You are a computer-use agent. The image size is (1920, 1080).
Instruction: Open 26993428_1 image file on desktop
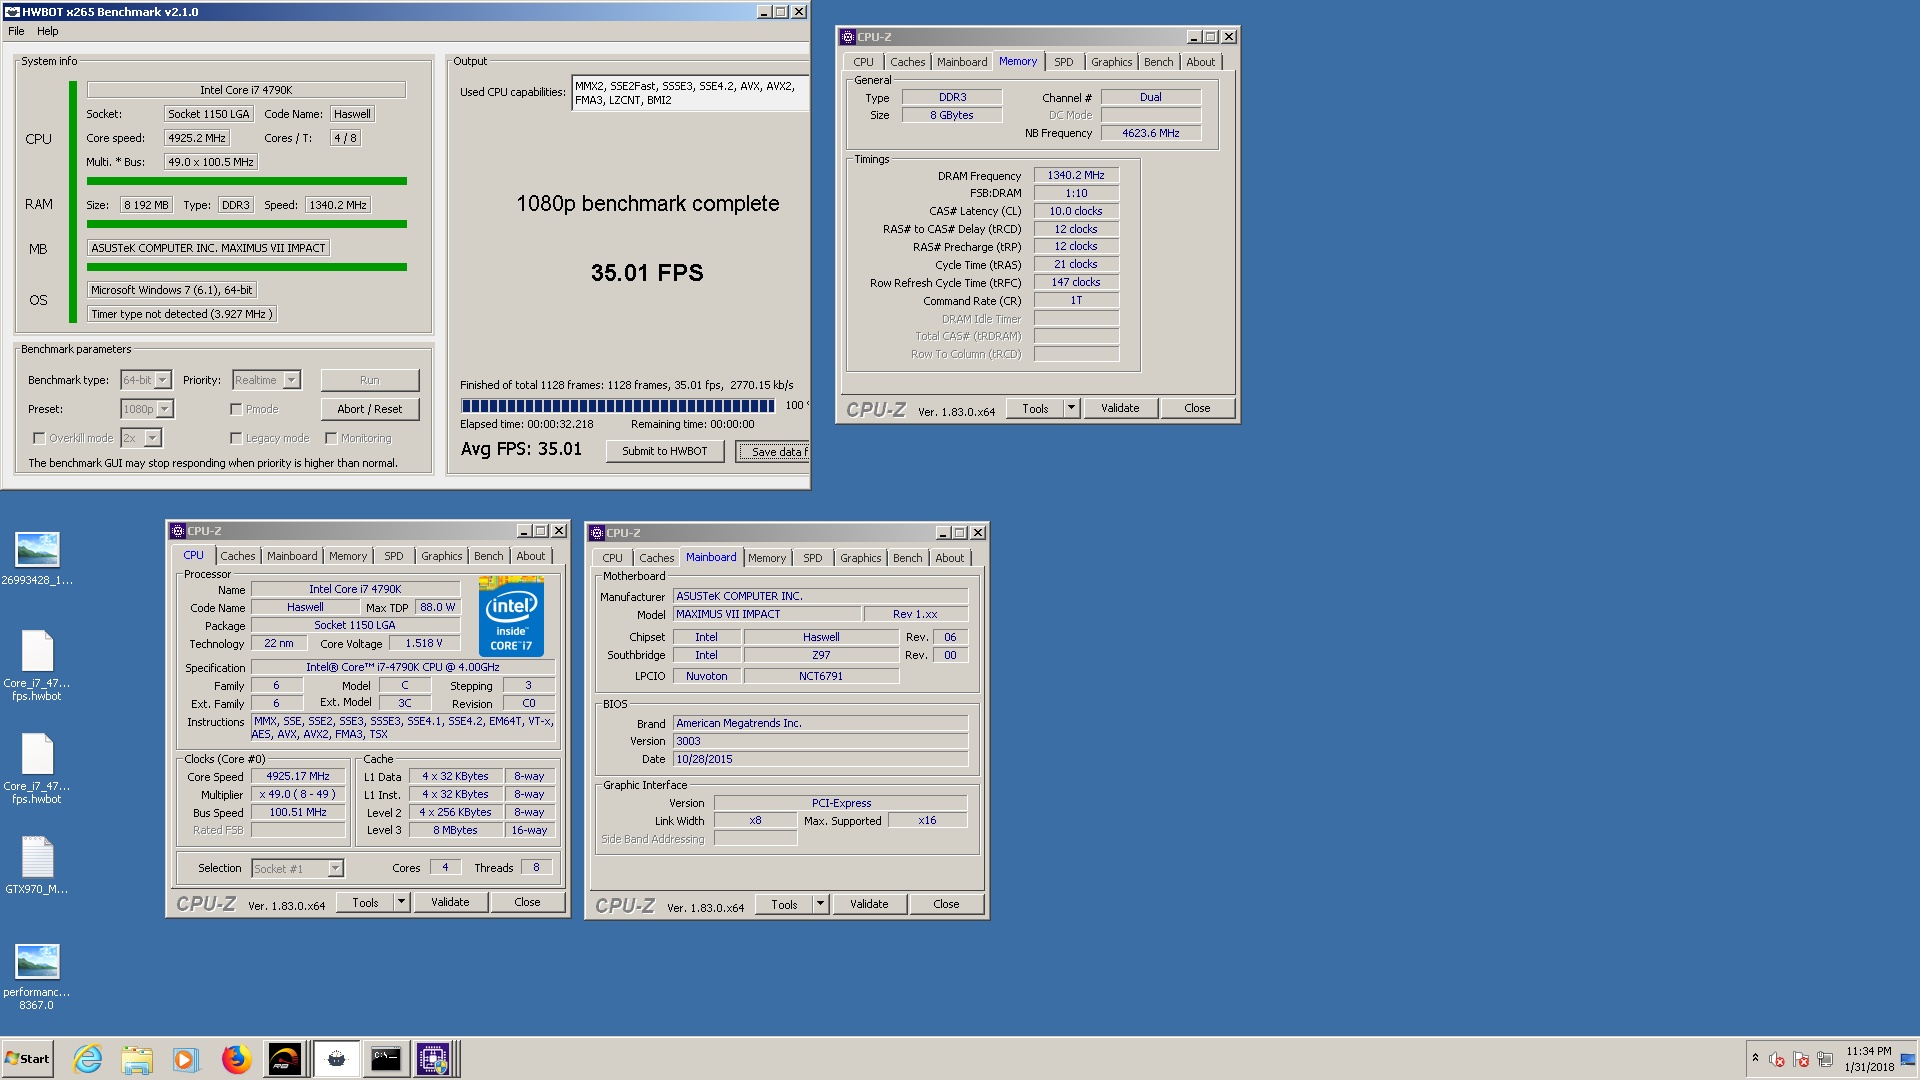[38, 557]
